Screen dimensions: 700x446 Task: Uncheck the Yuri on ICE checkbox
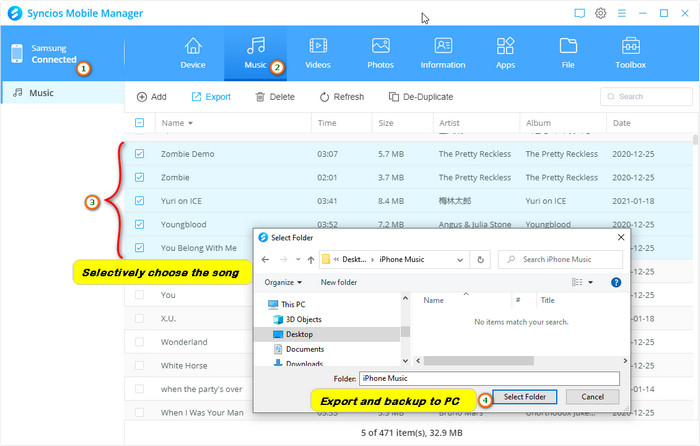tap(139, 200)
